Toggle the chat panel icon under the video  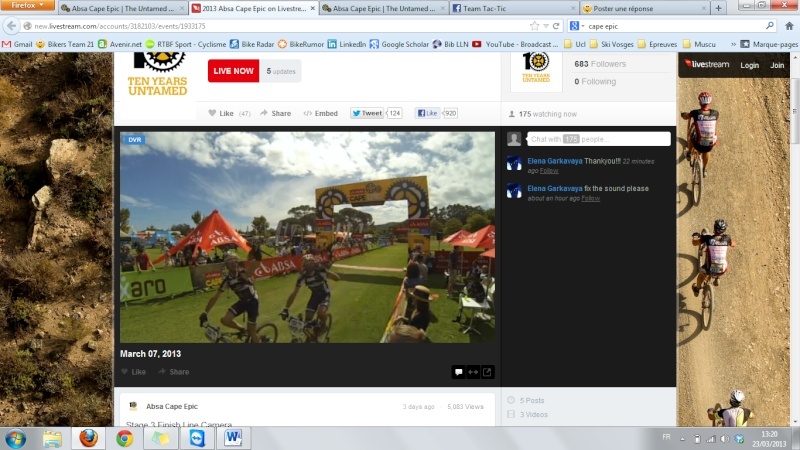click(x=458, y=372)
